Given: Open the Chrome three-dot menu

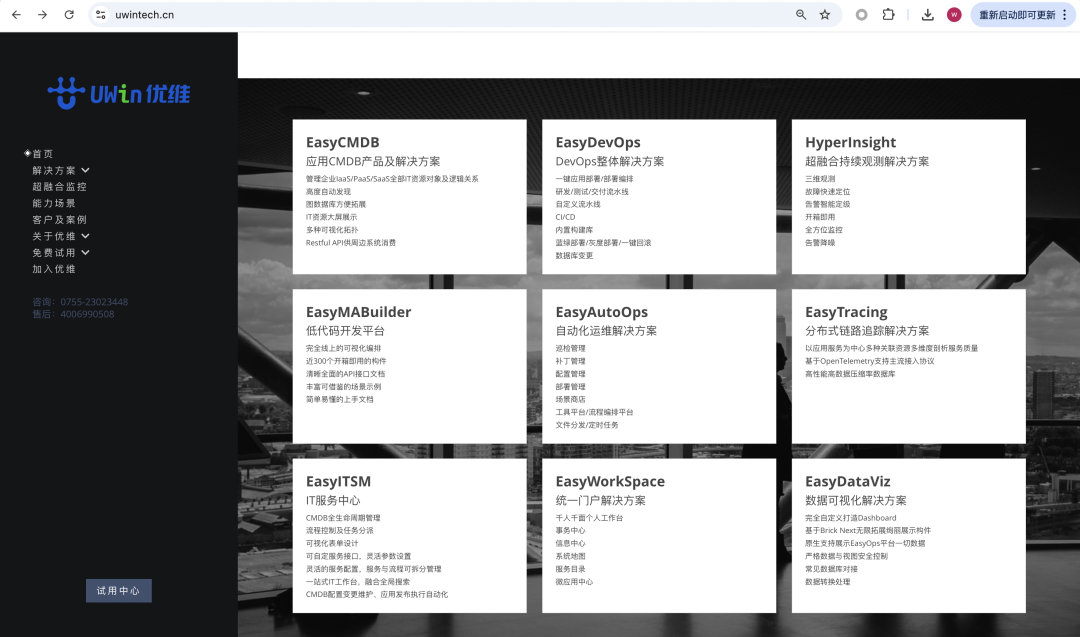Looking at the screenshot, I should pos(1065,14).
